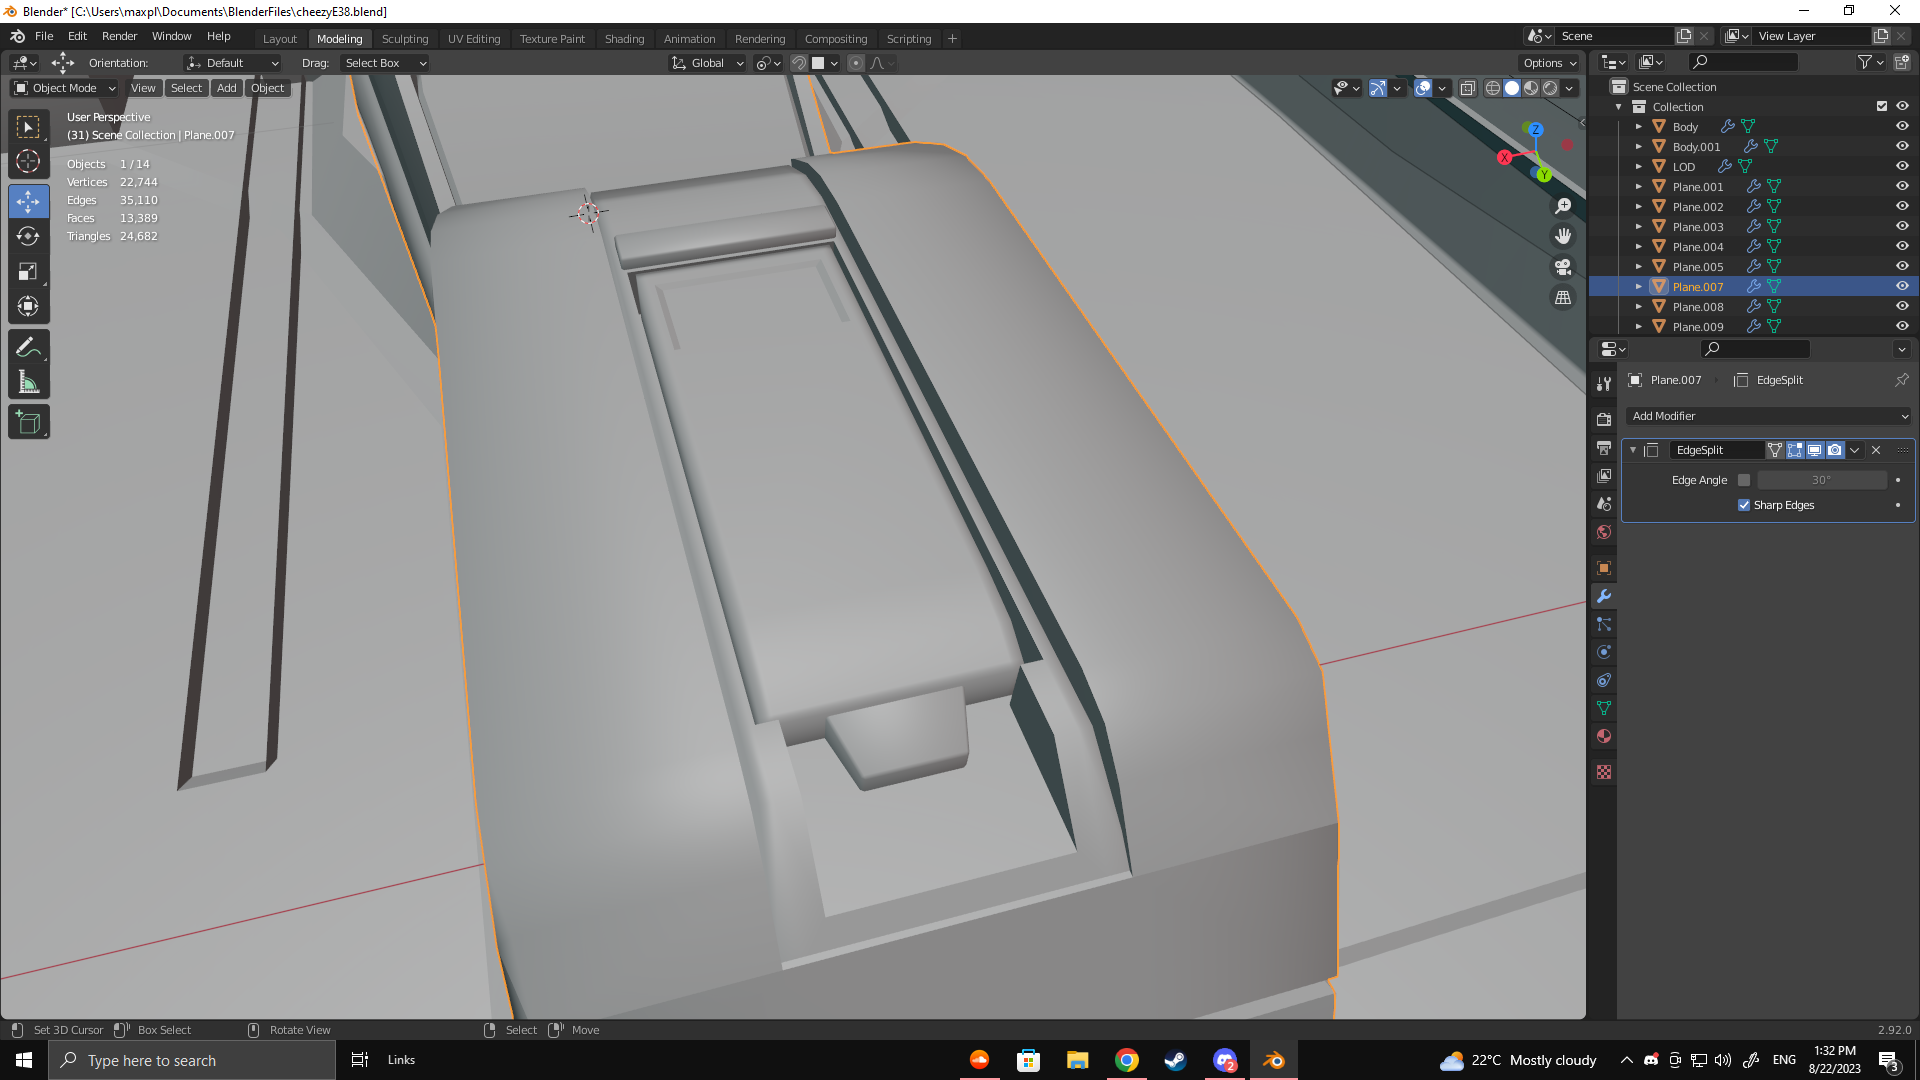
Task: Open the Add Modifier dropdown
Action: pos(1769,416)
